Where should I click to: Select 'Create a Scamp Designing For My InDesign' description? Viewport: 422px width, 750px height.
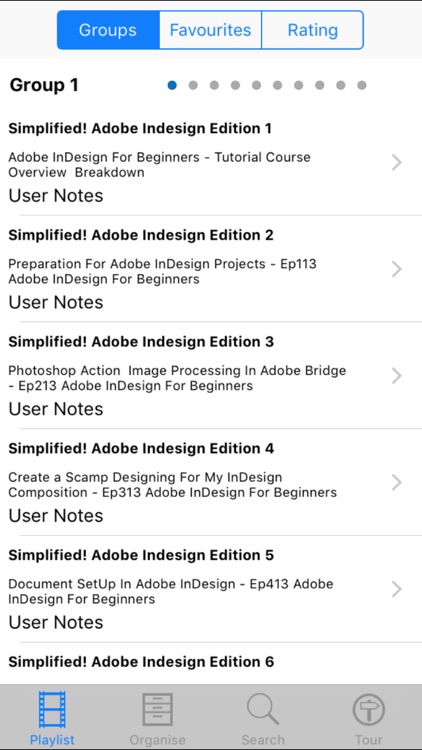click(x=173, y=485)
